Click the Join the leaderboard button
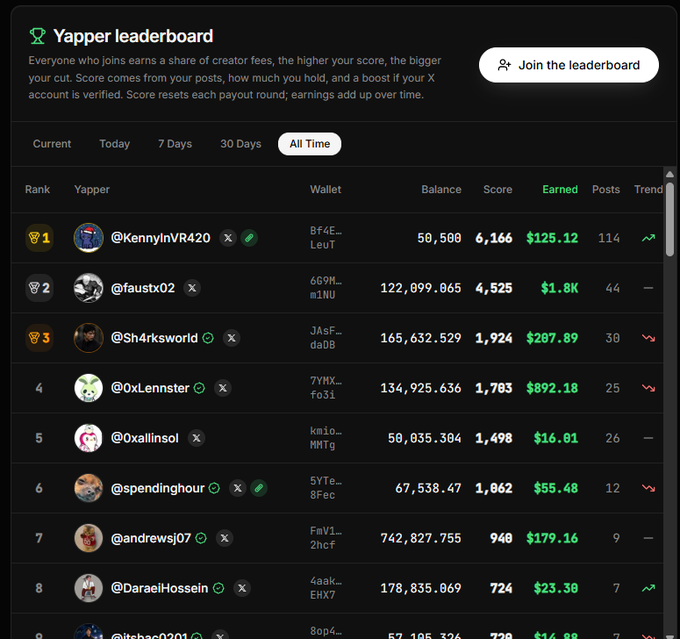680x639 pixels. [x=569, y=65]
